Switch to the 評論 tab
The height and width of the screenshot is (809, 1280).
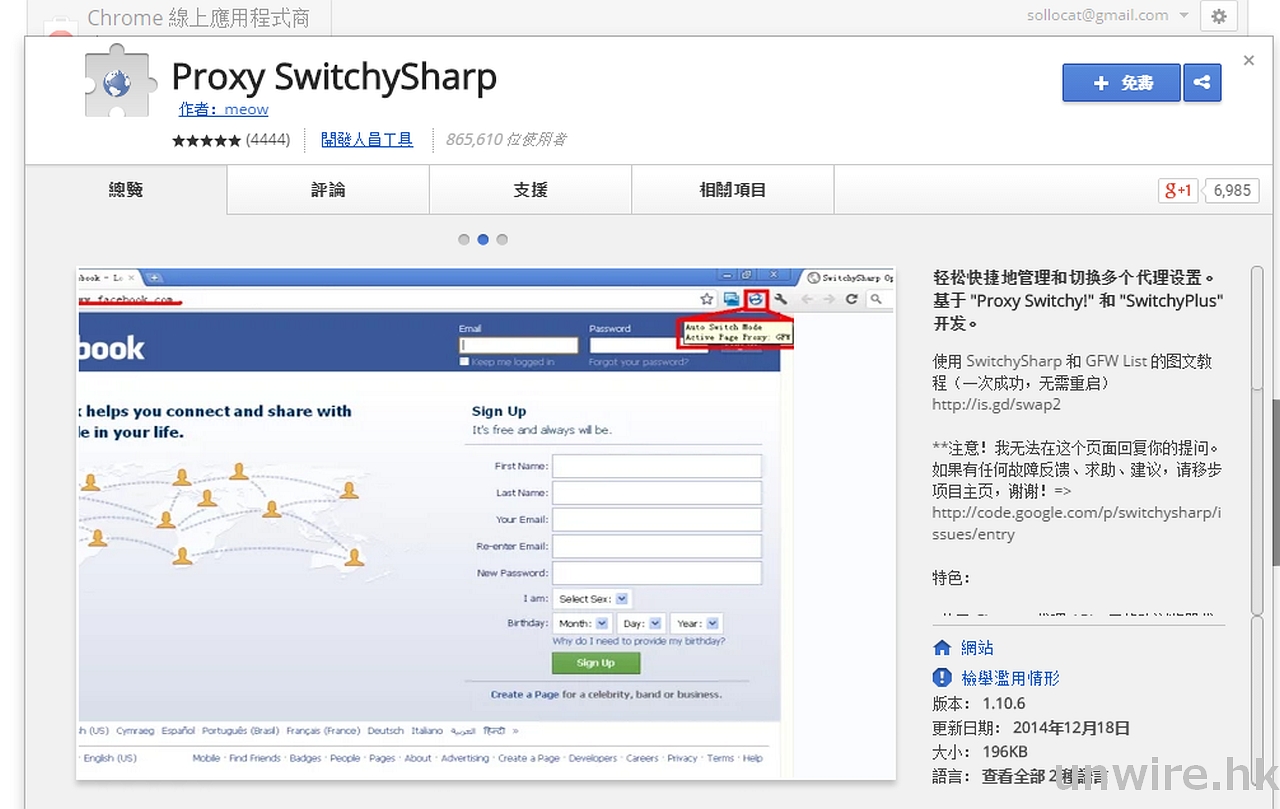[328, 190]
